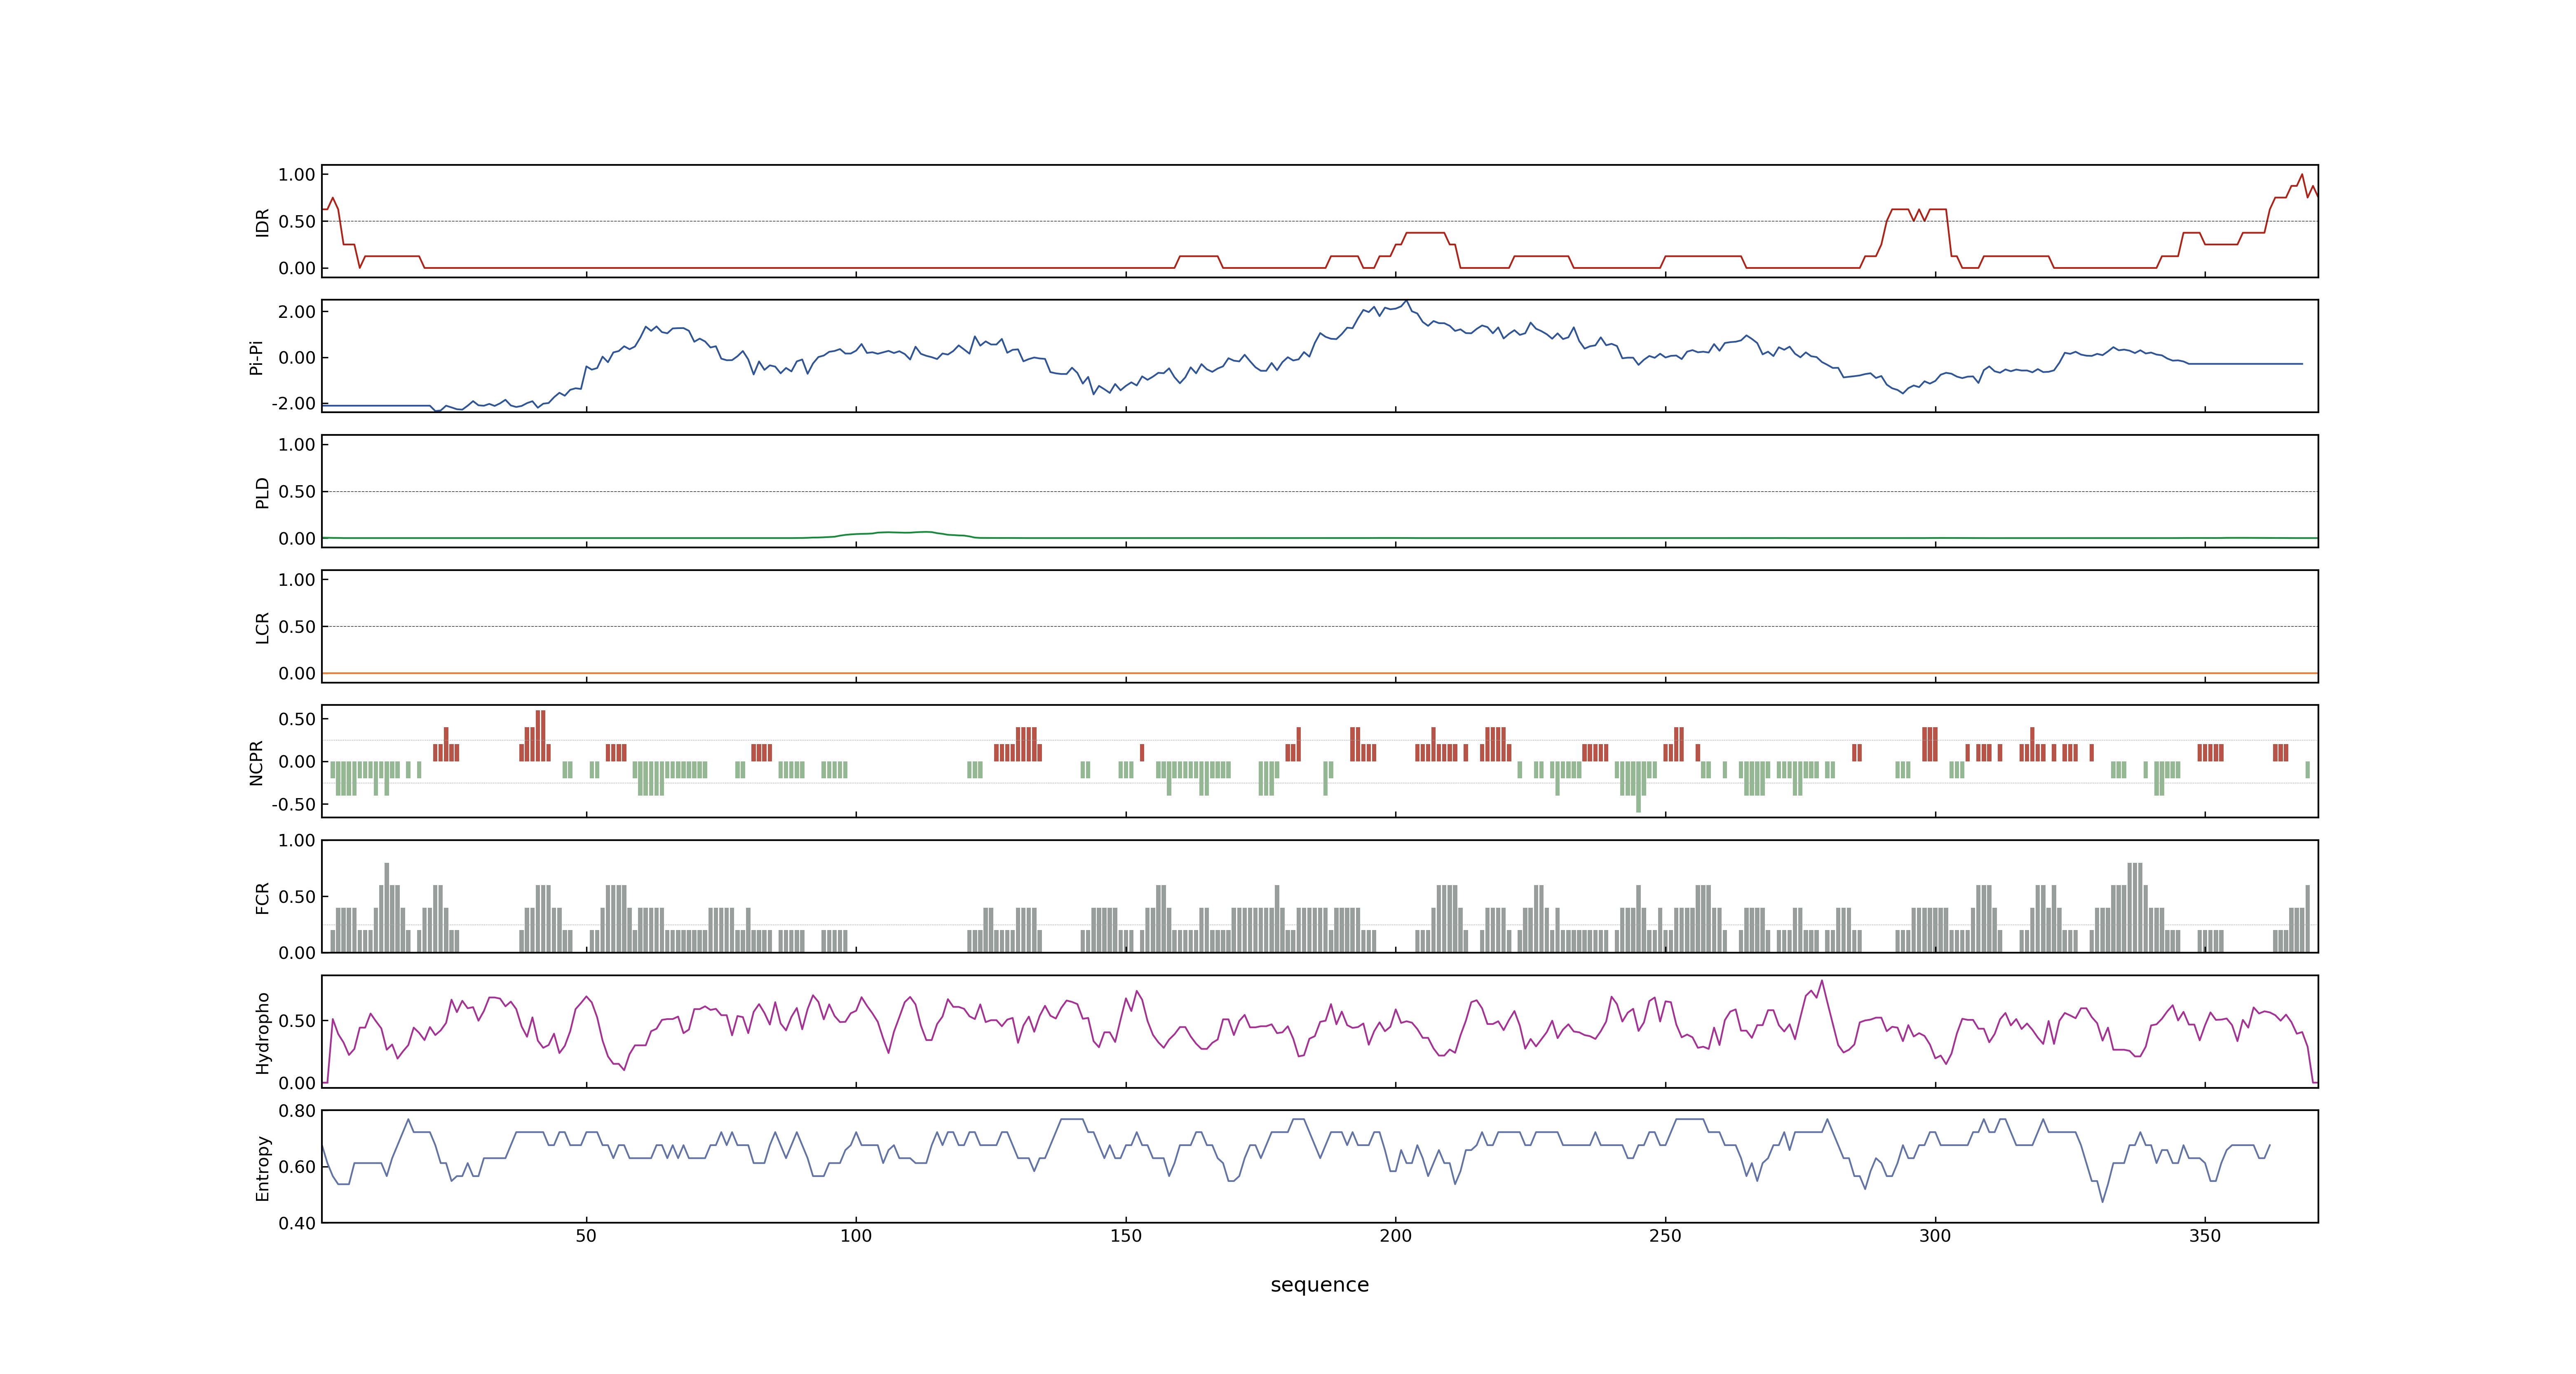Click the Entropy y-axis label

(x=262, y=1167)
